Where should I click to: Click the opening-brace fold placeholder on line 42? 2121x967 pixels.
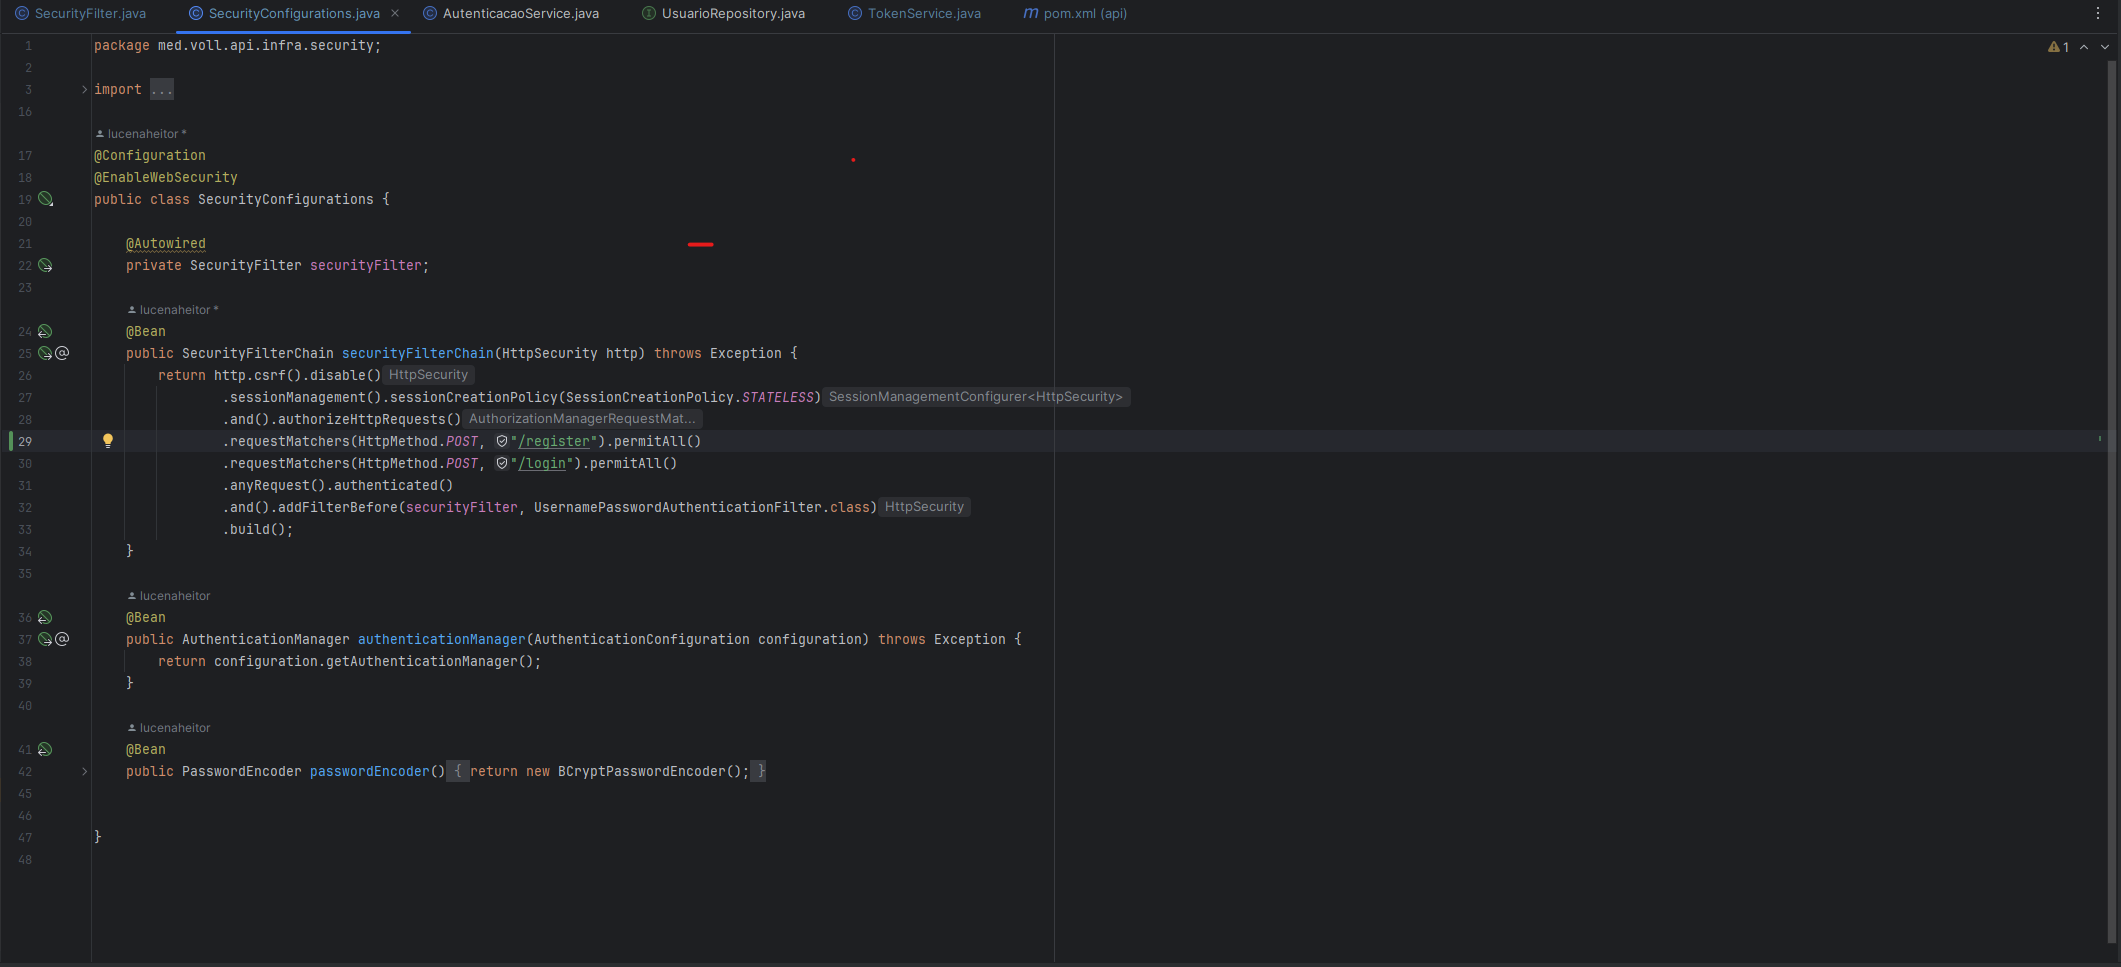click(457, 772)
